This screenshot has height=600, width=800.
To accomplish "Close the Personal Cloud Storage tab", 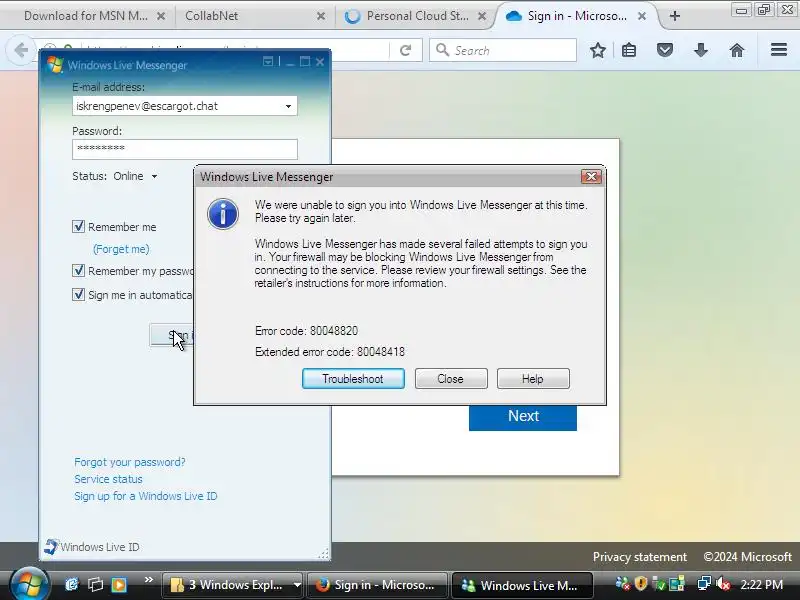I will (x=482, y=16).
